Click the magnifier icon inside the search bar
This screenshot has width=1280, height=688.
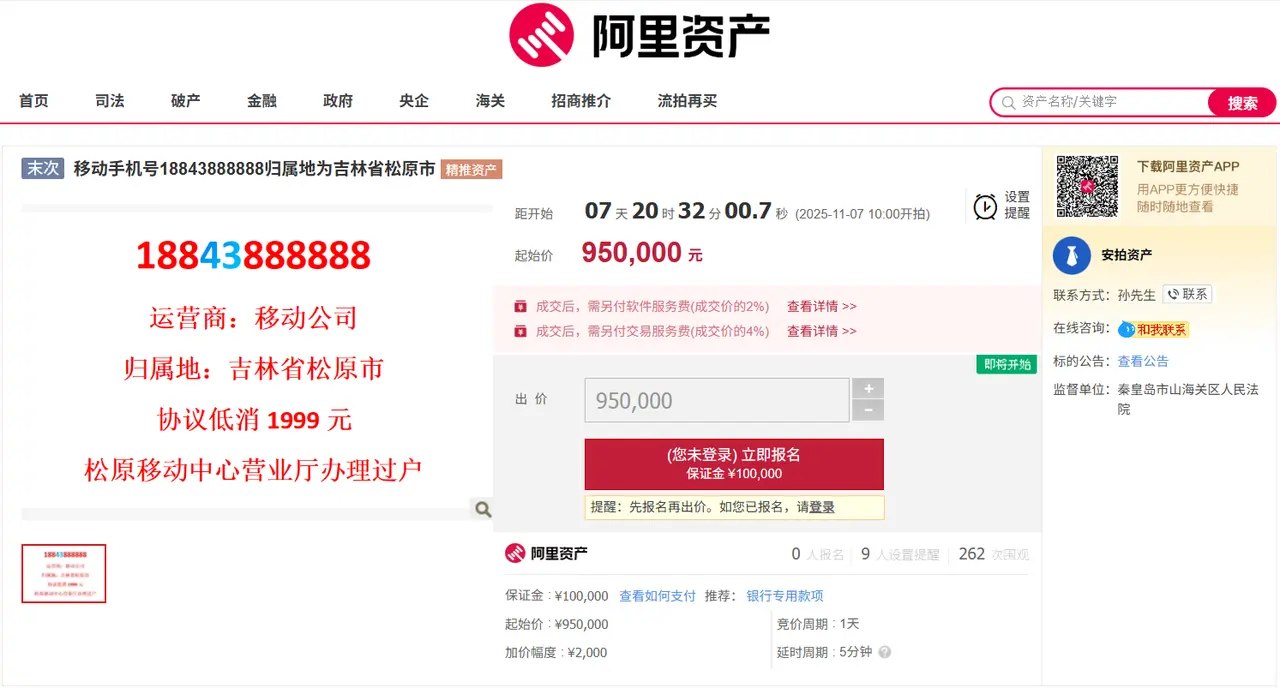(1007, 102)
